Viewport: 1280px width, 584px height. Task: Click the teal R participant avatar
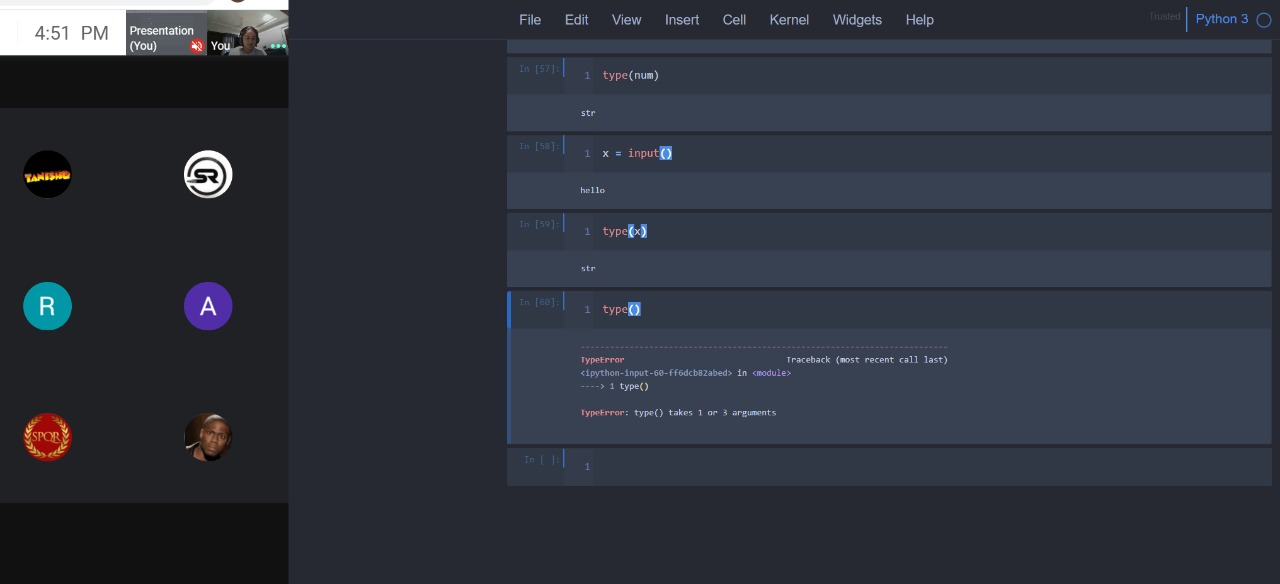click(x=48, y=306)
